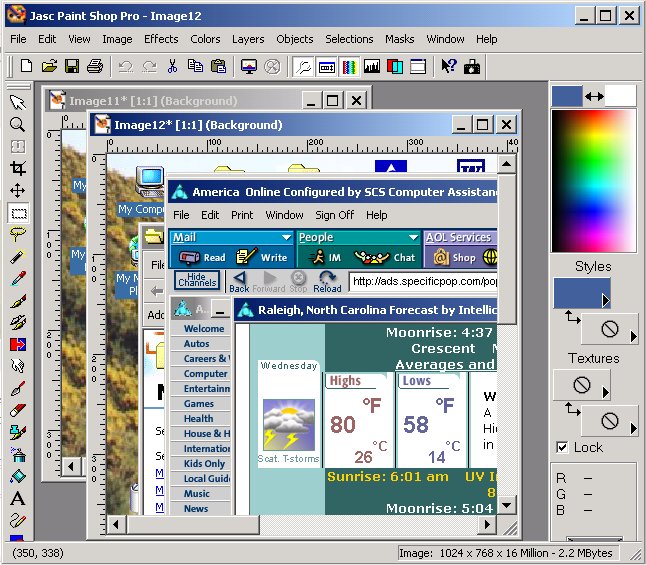The image size is (646, 565).
Task: Select the Crop tool
Action: click(17, 168)
